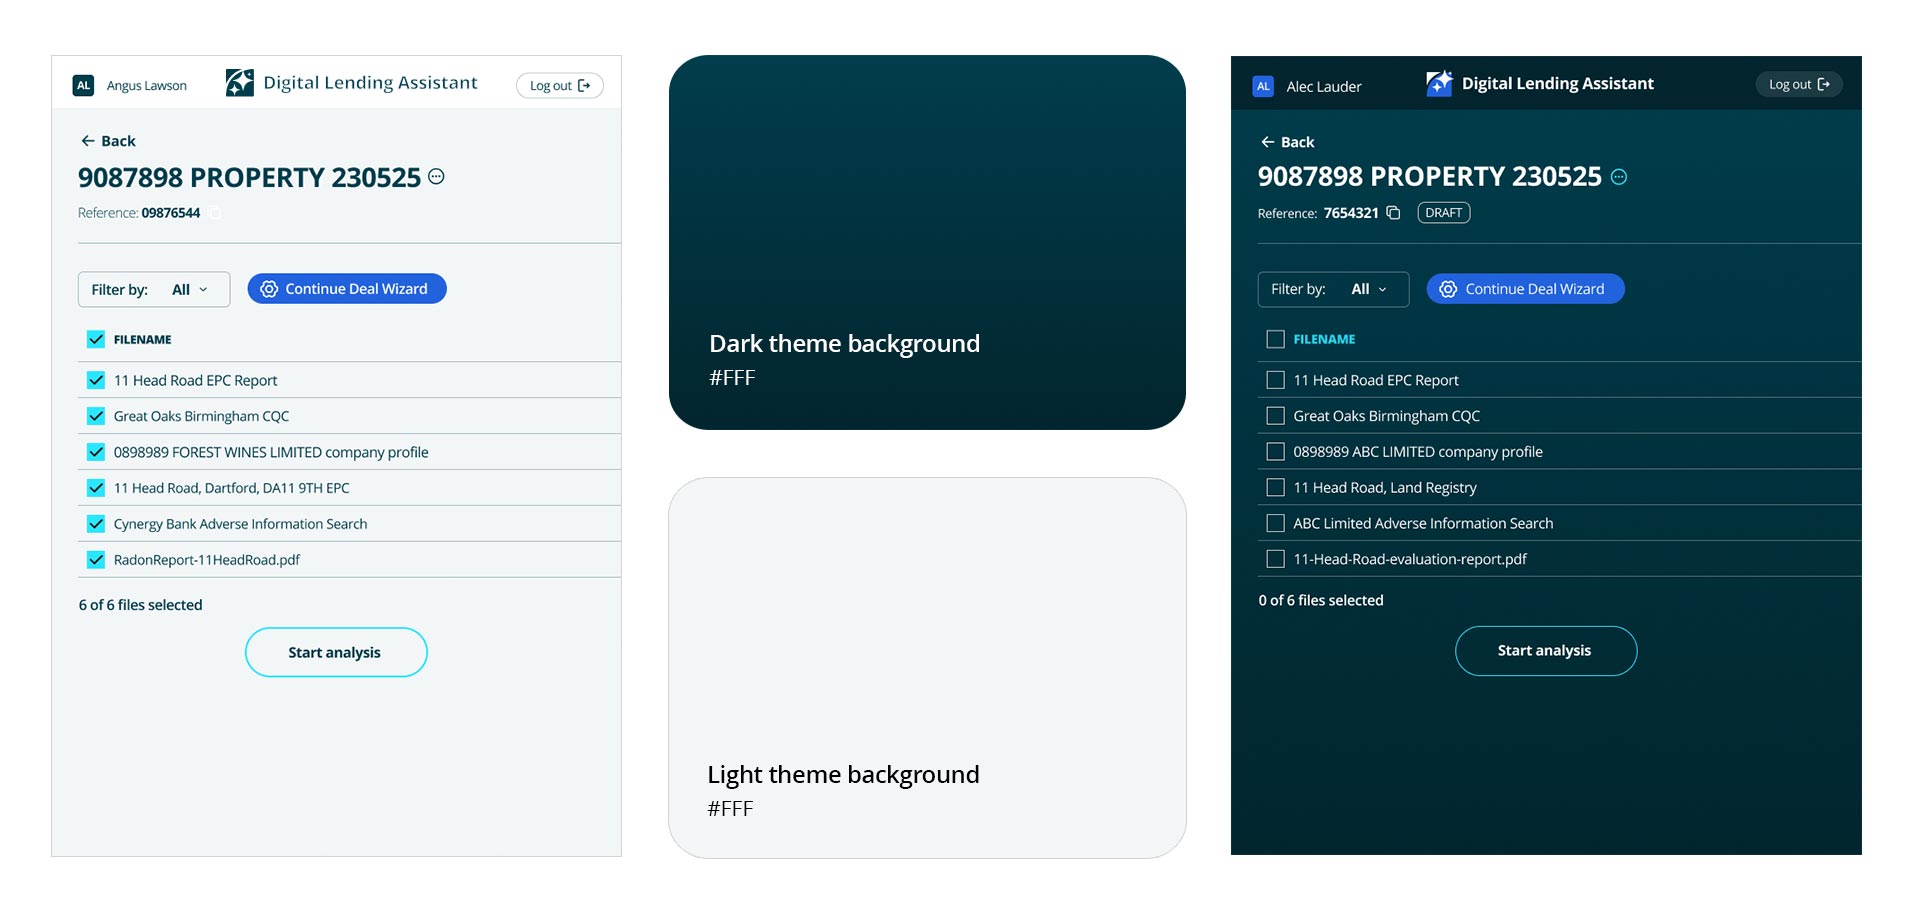Go Back using the light panel link
The height and width of the screenshot is (907, 1920).
108,141
